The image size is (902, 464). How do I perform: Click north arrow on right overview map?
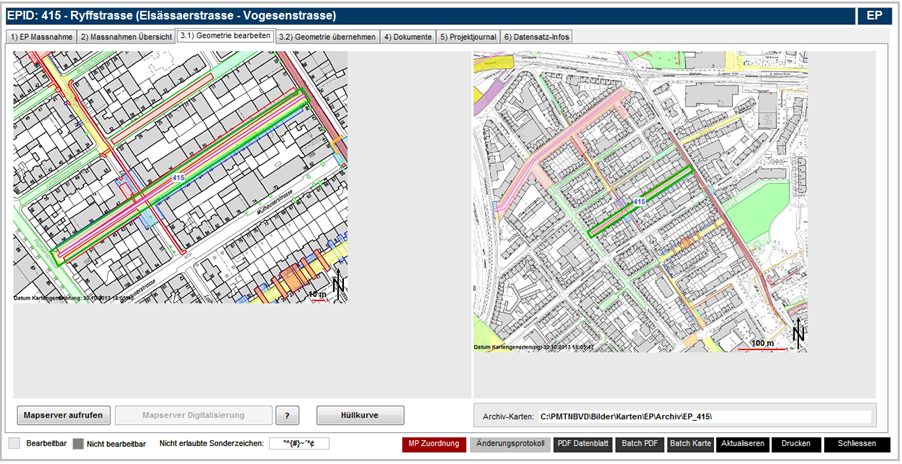tap(797, 334)
